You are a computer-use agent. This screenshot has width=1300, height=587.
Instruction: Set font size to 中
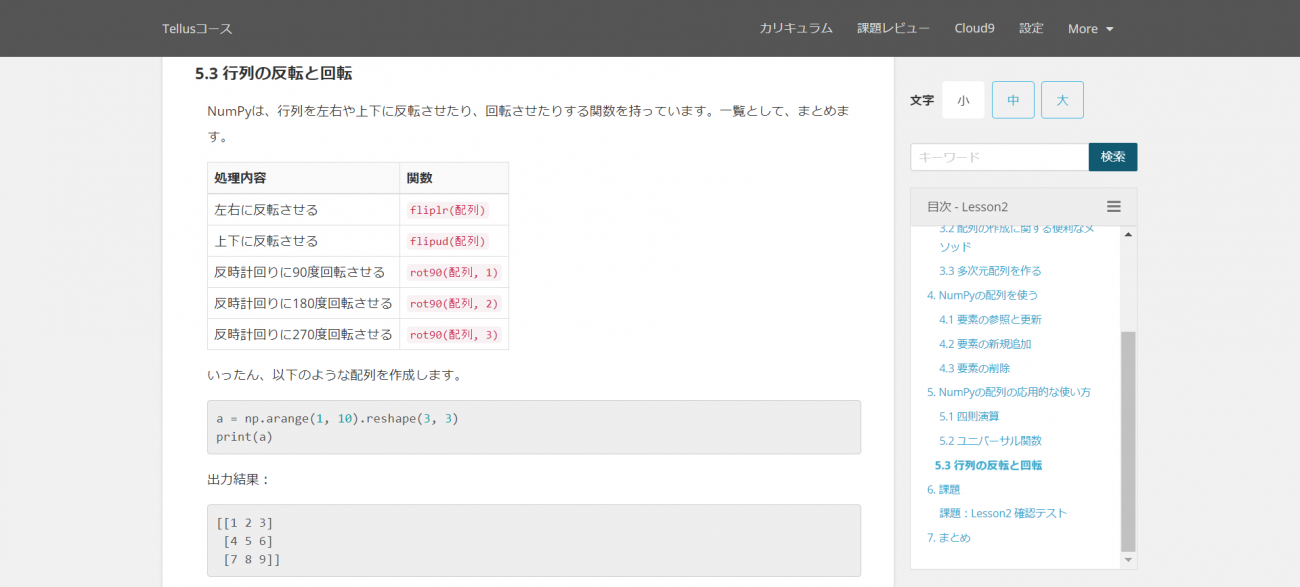[x=1013, y=100]
